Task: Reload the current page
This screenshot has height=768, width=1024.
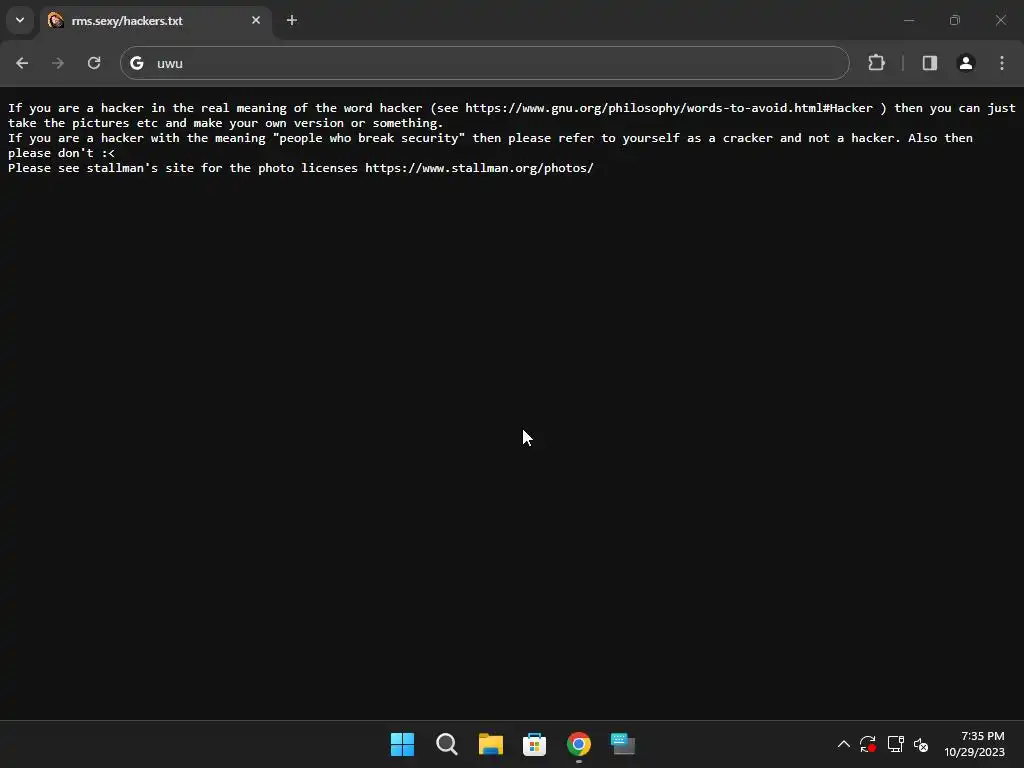Action: pyautogui.click(x=94, y=63)
